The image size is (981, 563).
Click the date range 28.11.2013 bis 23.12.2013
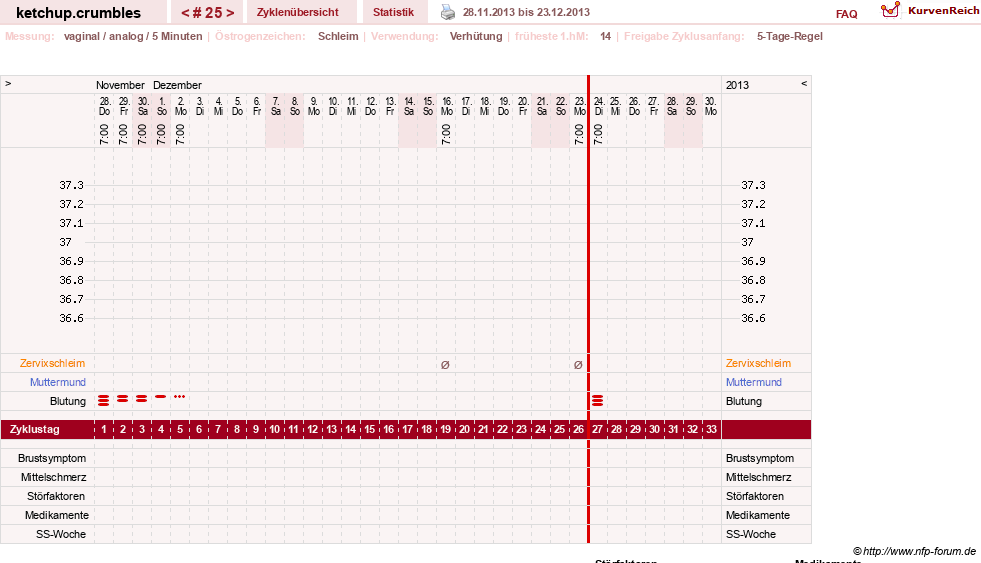tap(526, 12)
